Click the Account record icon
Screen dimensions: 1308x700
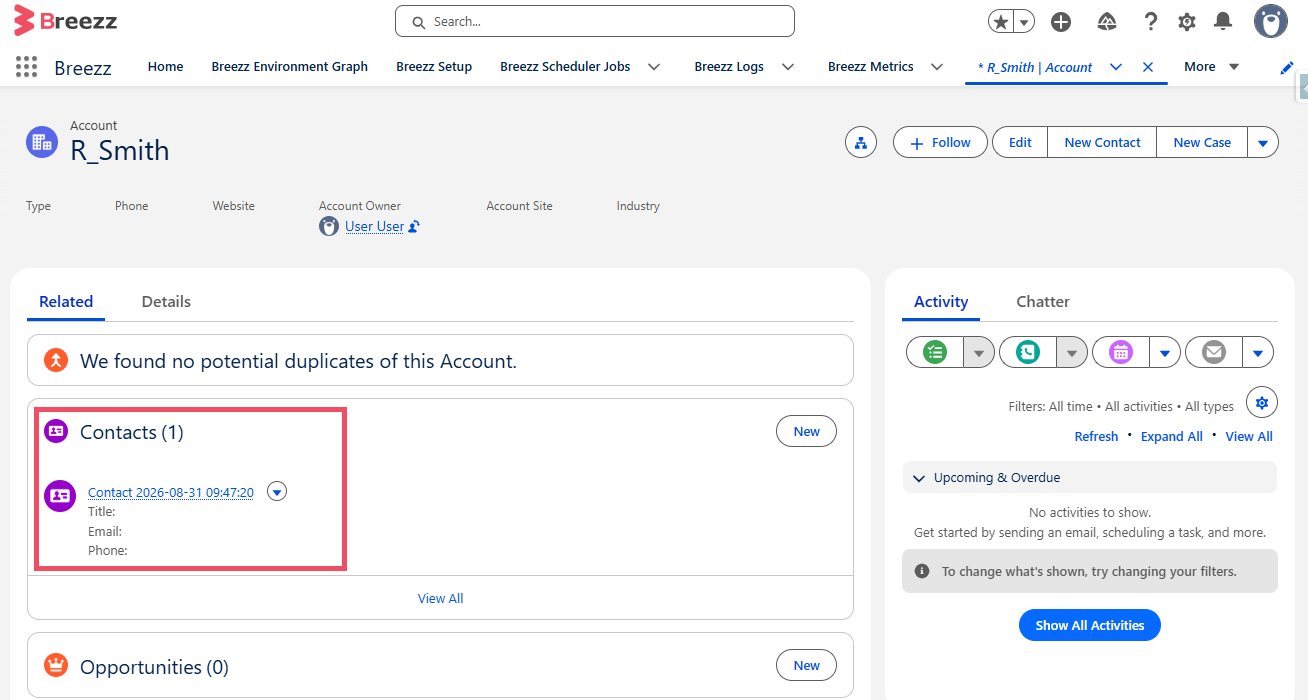tap(42, 142)
